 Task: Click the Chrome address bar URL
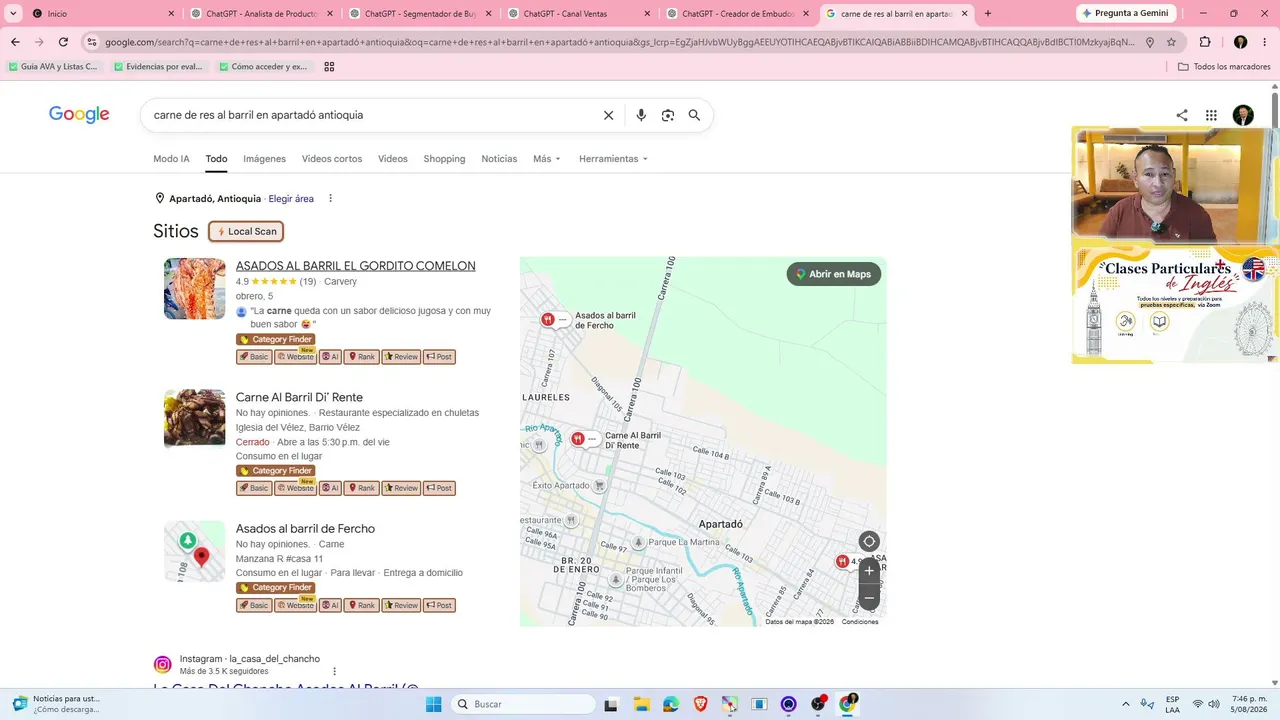(620, 42)
